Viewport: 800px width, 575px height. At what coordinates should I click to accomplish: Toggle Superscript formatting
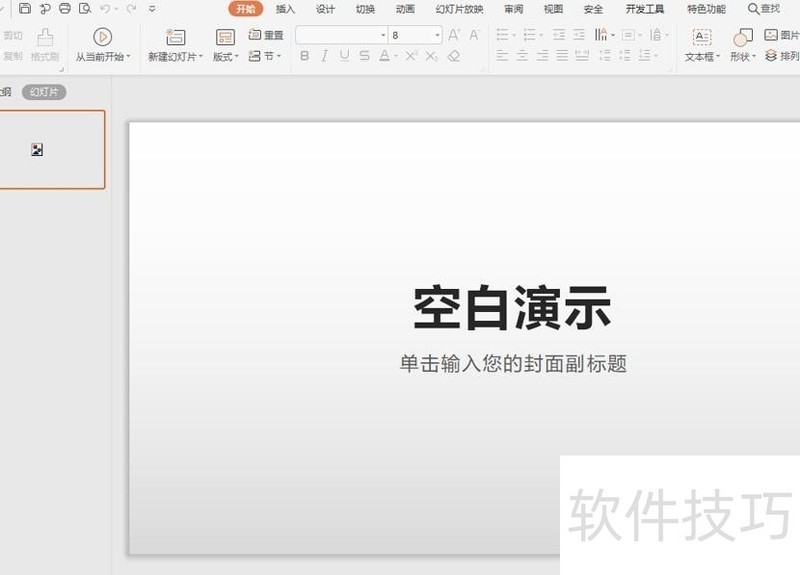point(411,56)
